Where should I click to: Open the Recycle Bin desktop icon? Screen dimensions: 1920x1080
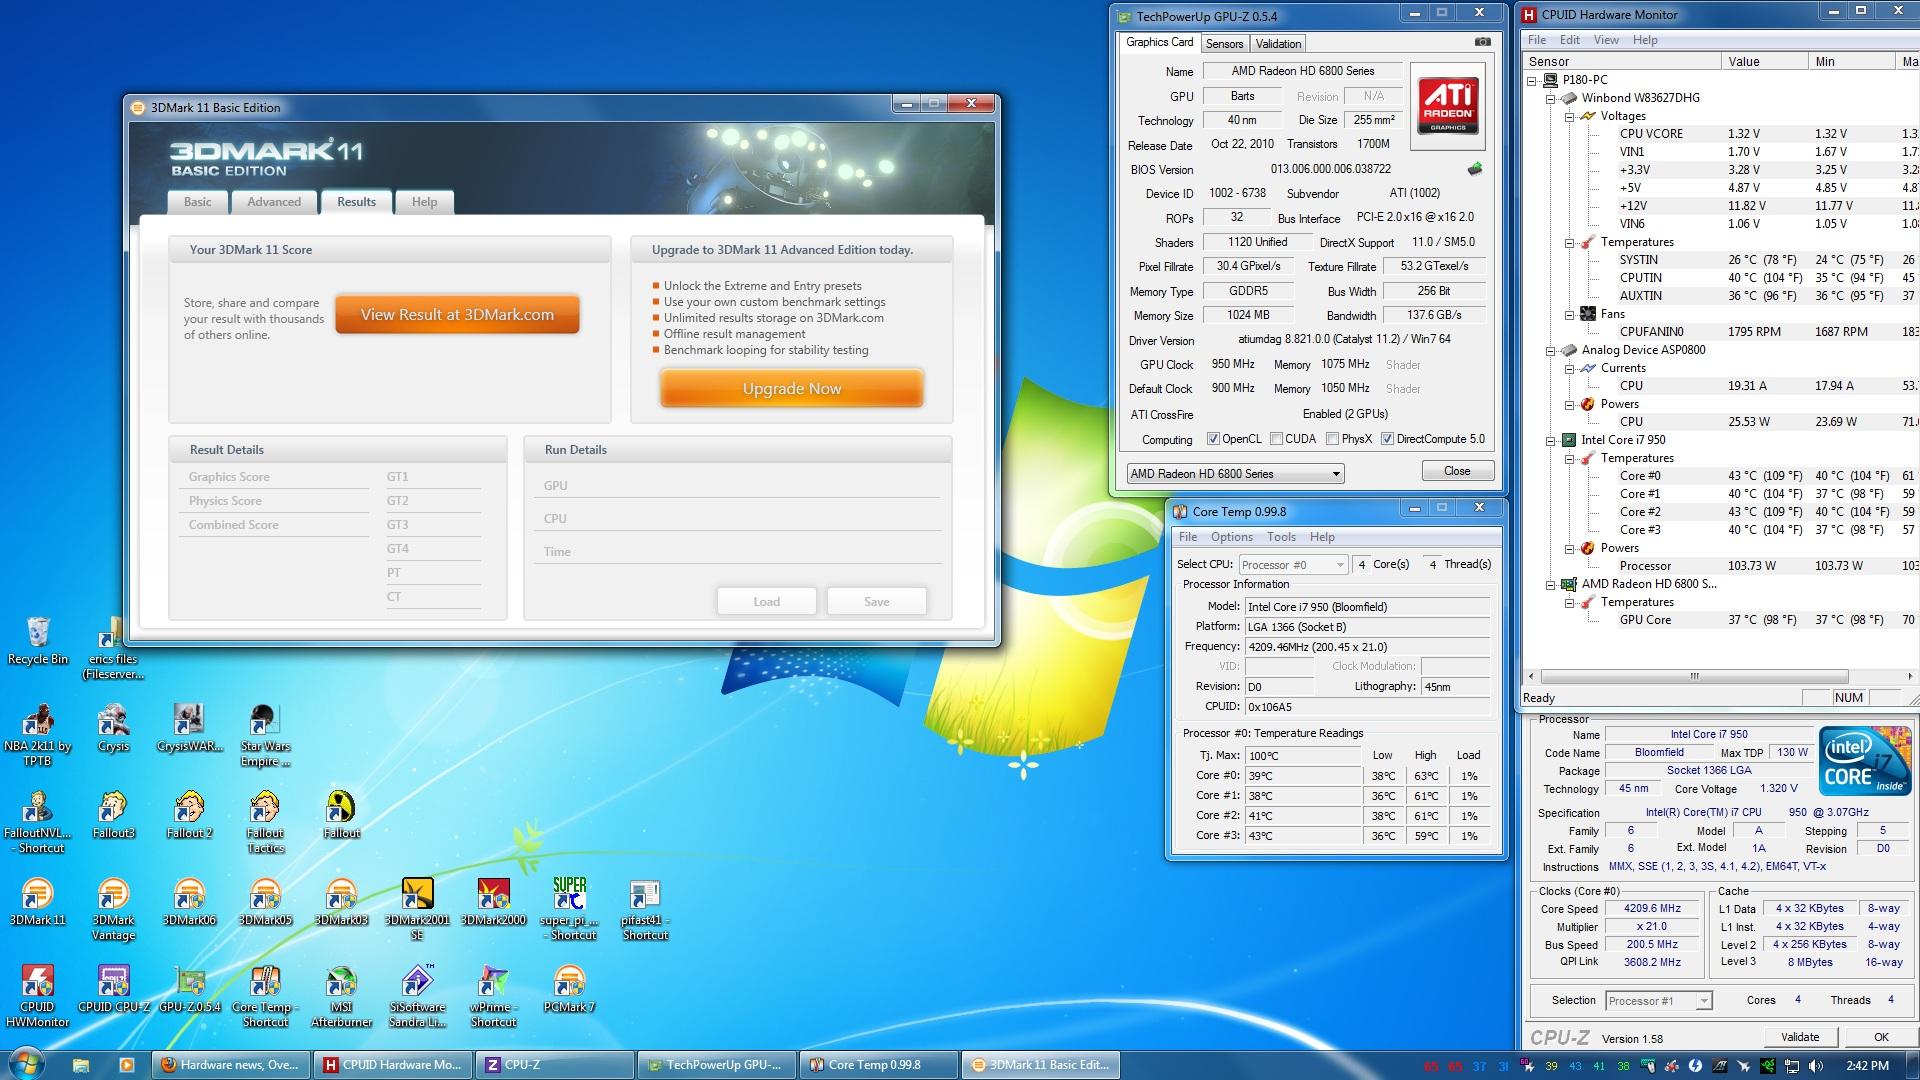38,640
